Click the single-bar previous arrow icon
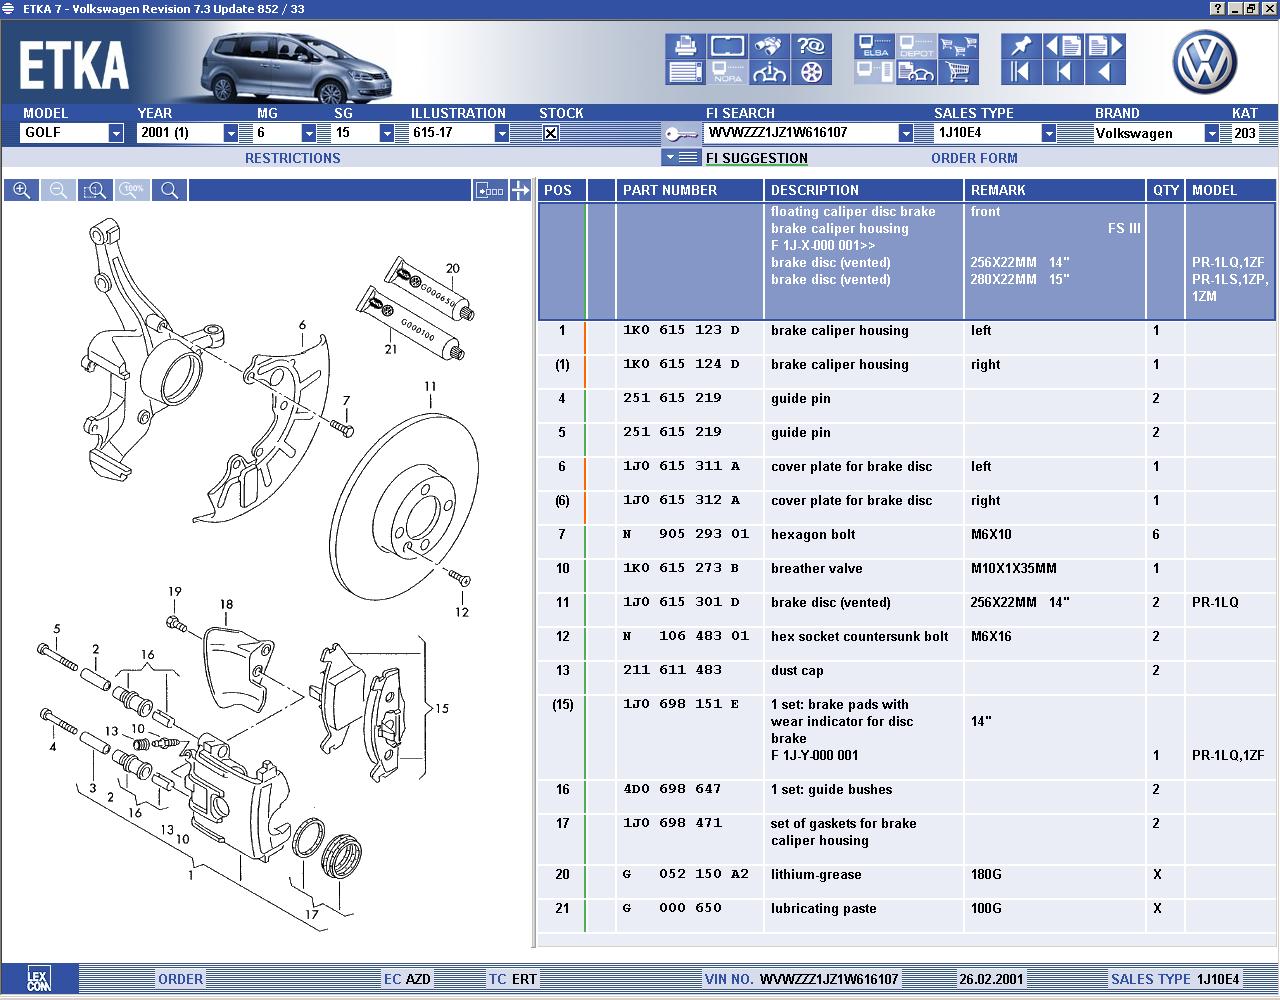Viewport: 1280px width, 1000px height. [1063, 72]
